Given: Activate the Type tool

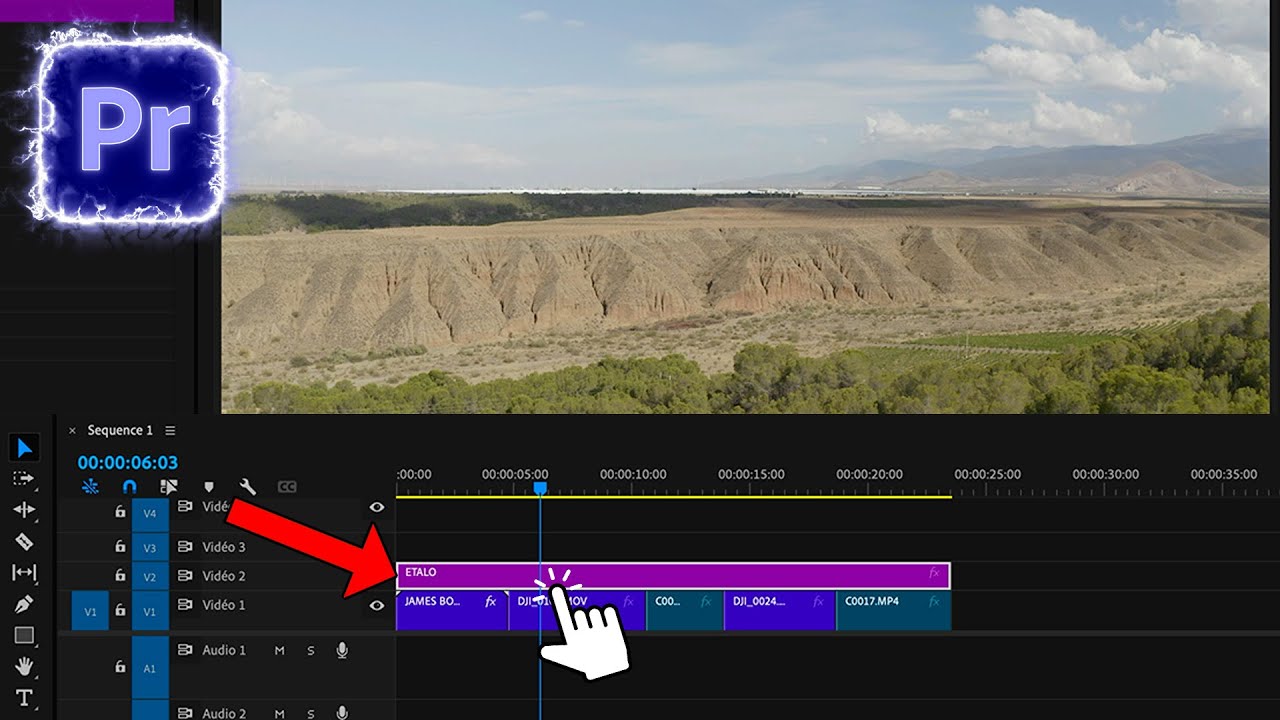Looking at the screenshot, I should click(24, 697).
